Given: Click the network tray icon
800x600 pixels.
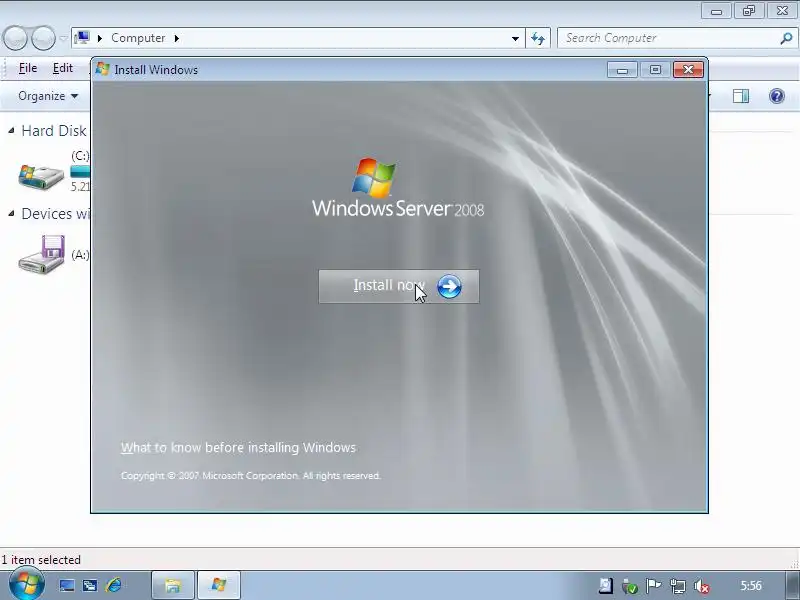Looking at the screenshot, I should 678,586.
